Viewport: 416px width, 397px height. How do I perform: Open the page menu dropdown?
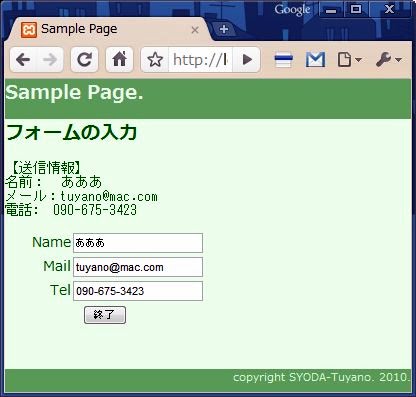[349, 60]
